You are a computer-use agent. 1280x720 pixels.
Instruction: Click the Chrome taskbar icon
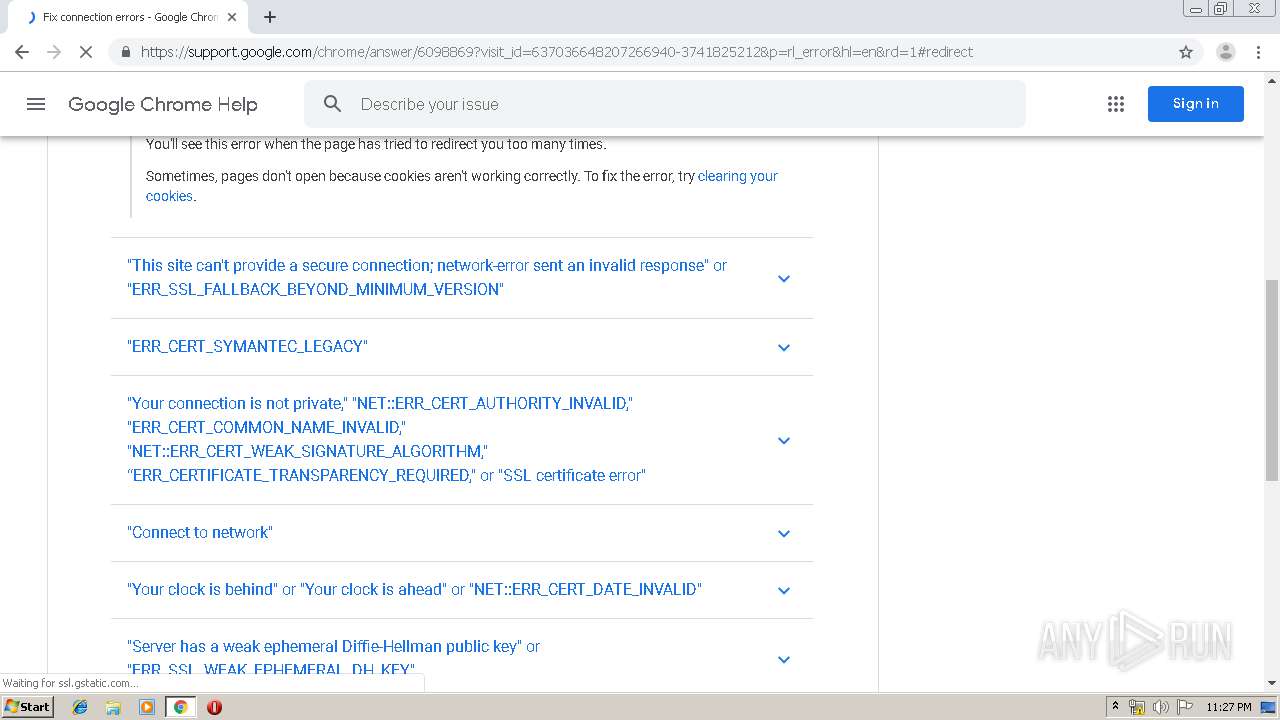(181, 707)
